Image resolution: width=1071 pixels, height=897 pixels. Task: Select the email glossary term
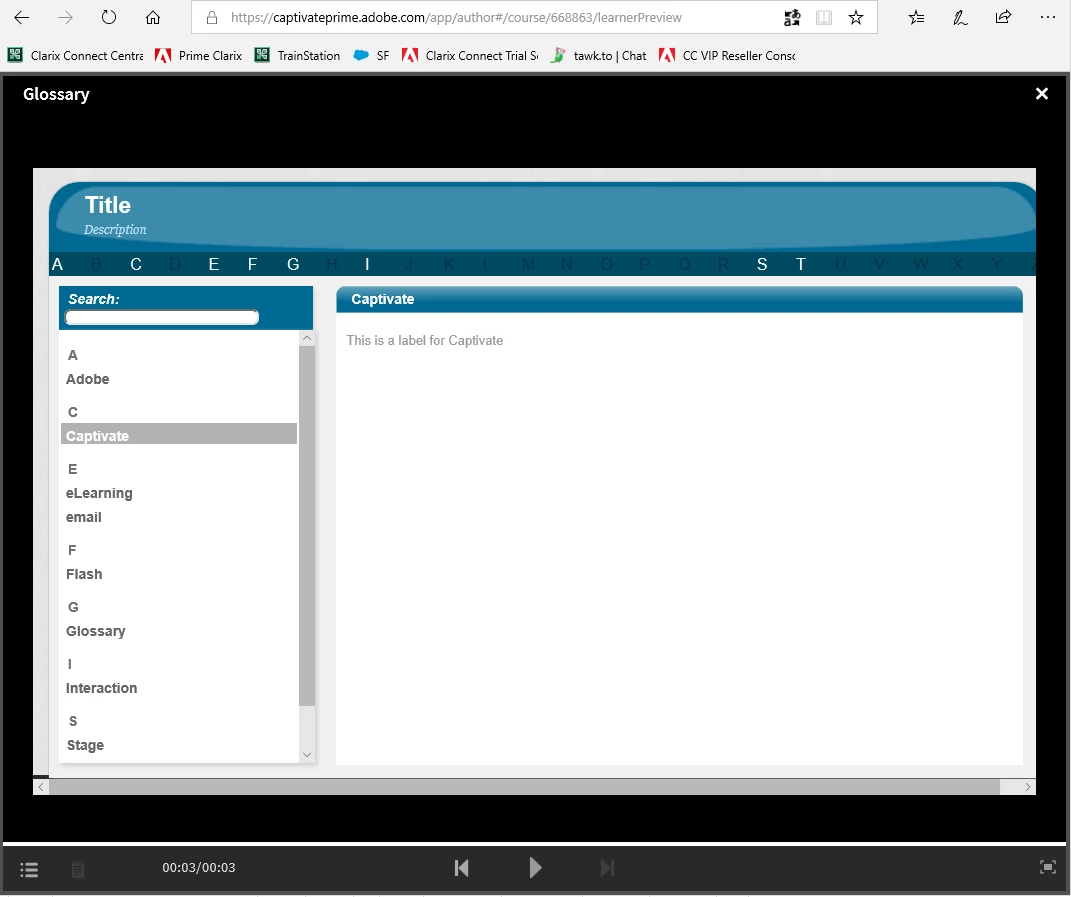tap(83, 517)
